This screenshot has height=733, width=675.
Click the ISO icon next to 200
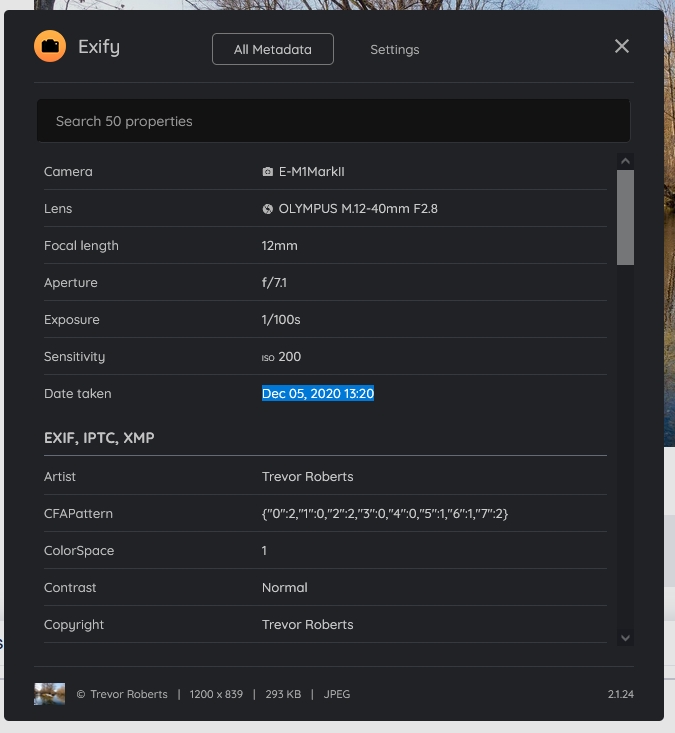coord(268,357)
